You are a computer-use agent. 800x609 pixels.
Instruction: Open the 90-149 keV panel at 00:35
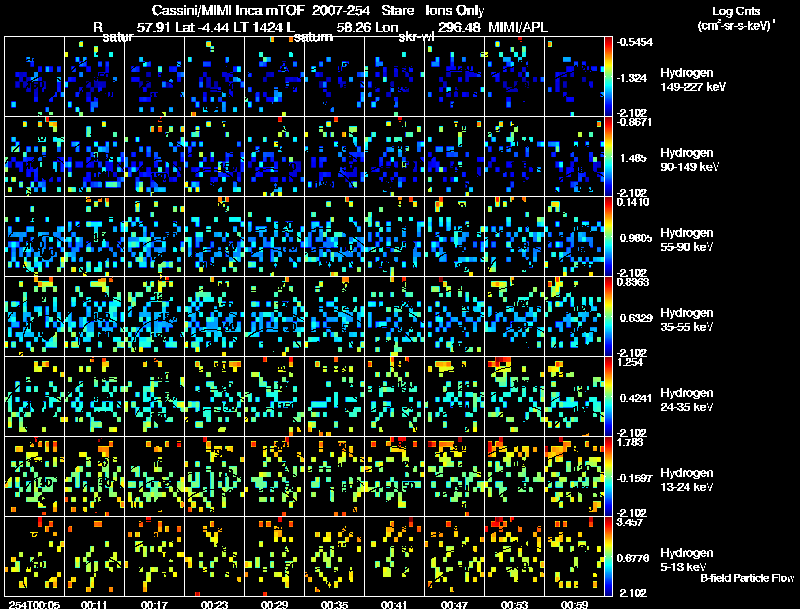[335, 157]
